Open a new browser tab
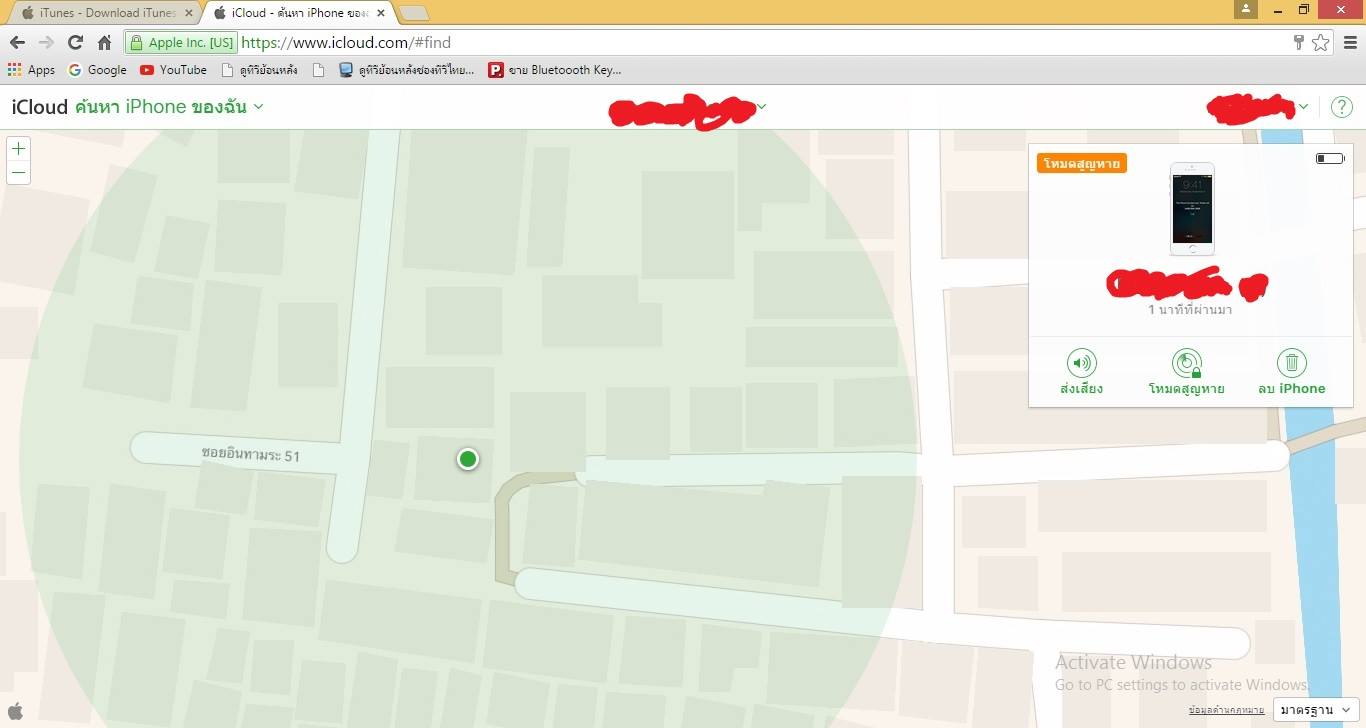 coord(413,13)
